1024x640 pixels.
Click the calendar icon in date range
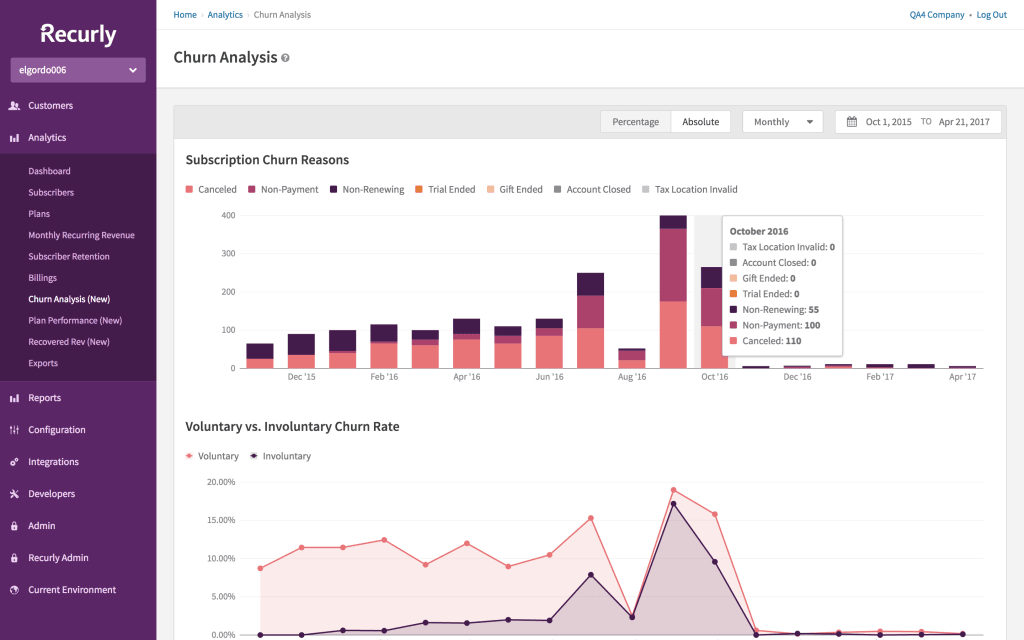click(852, 121)
